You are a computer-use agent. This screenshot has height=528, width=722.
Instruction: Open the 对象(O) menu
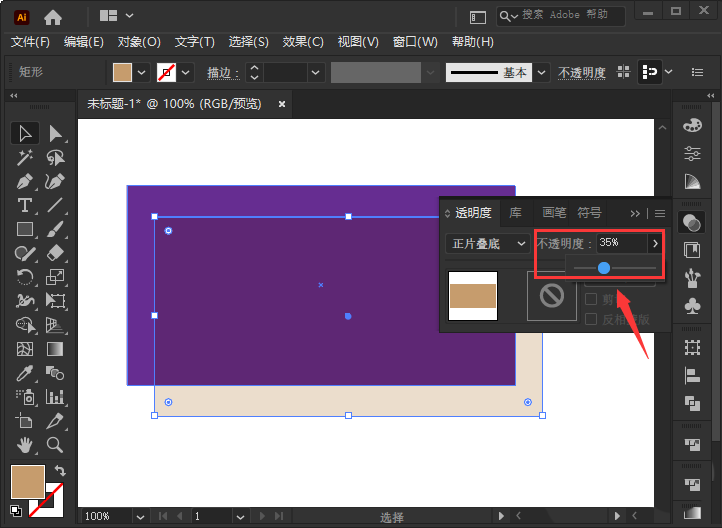(x=139, y=42)
